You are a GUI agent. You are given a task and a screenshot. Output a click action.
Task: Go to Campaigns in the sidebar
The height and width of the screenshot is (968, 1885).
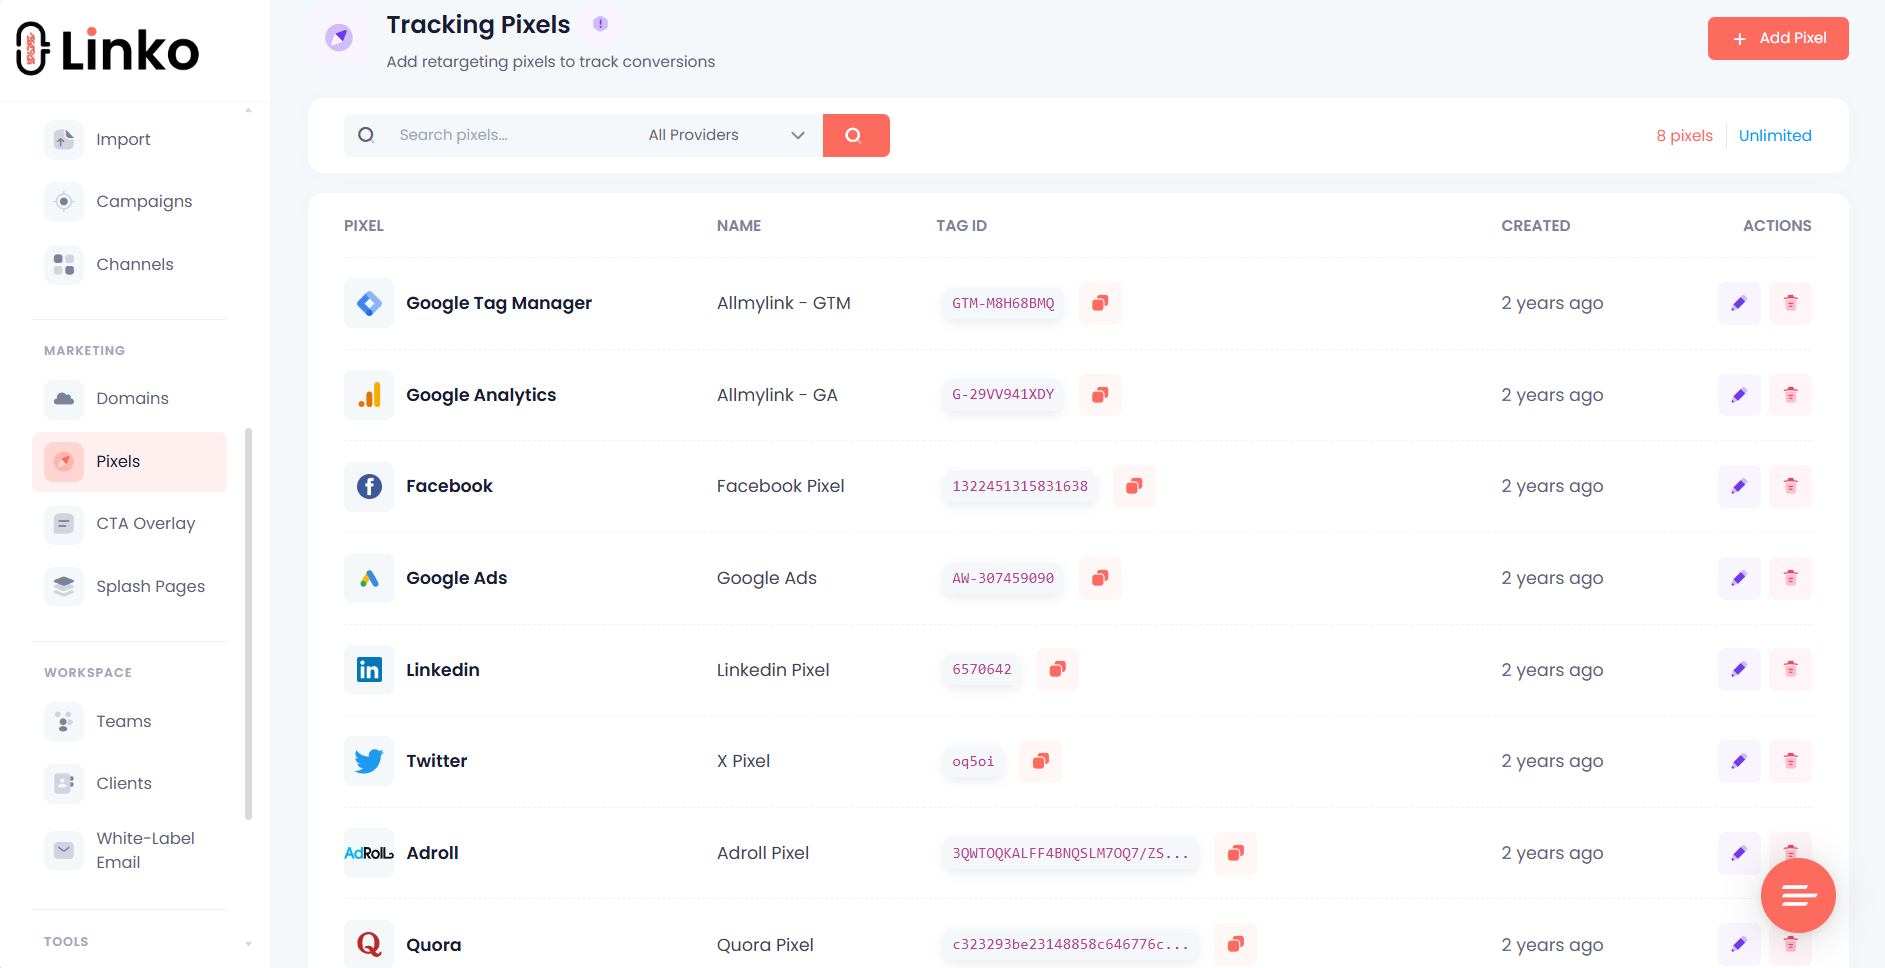tap(130, 201)
